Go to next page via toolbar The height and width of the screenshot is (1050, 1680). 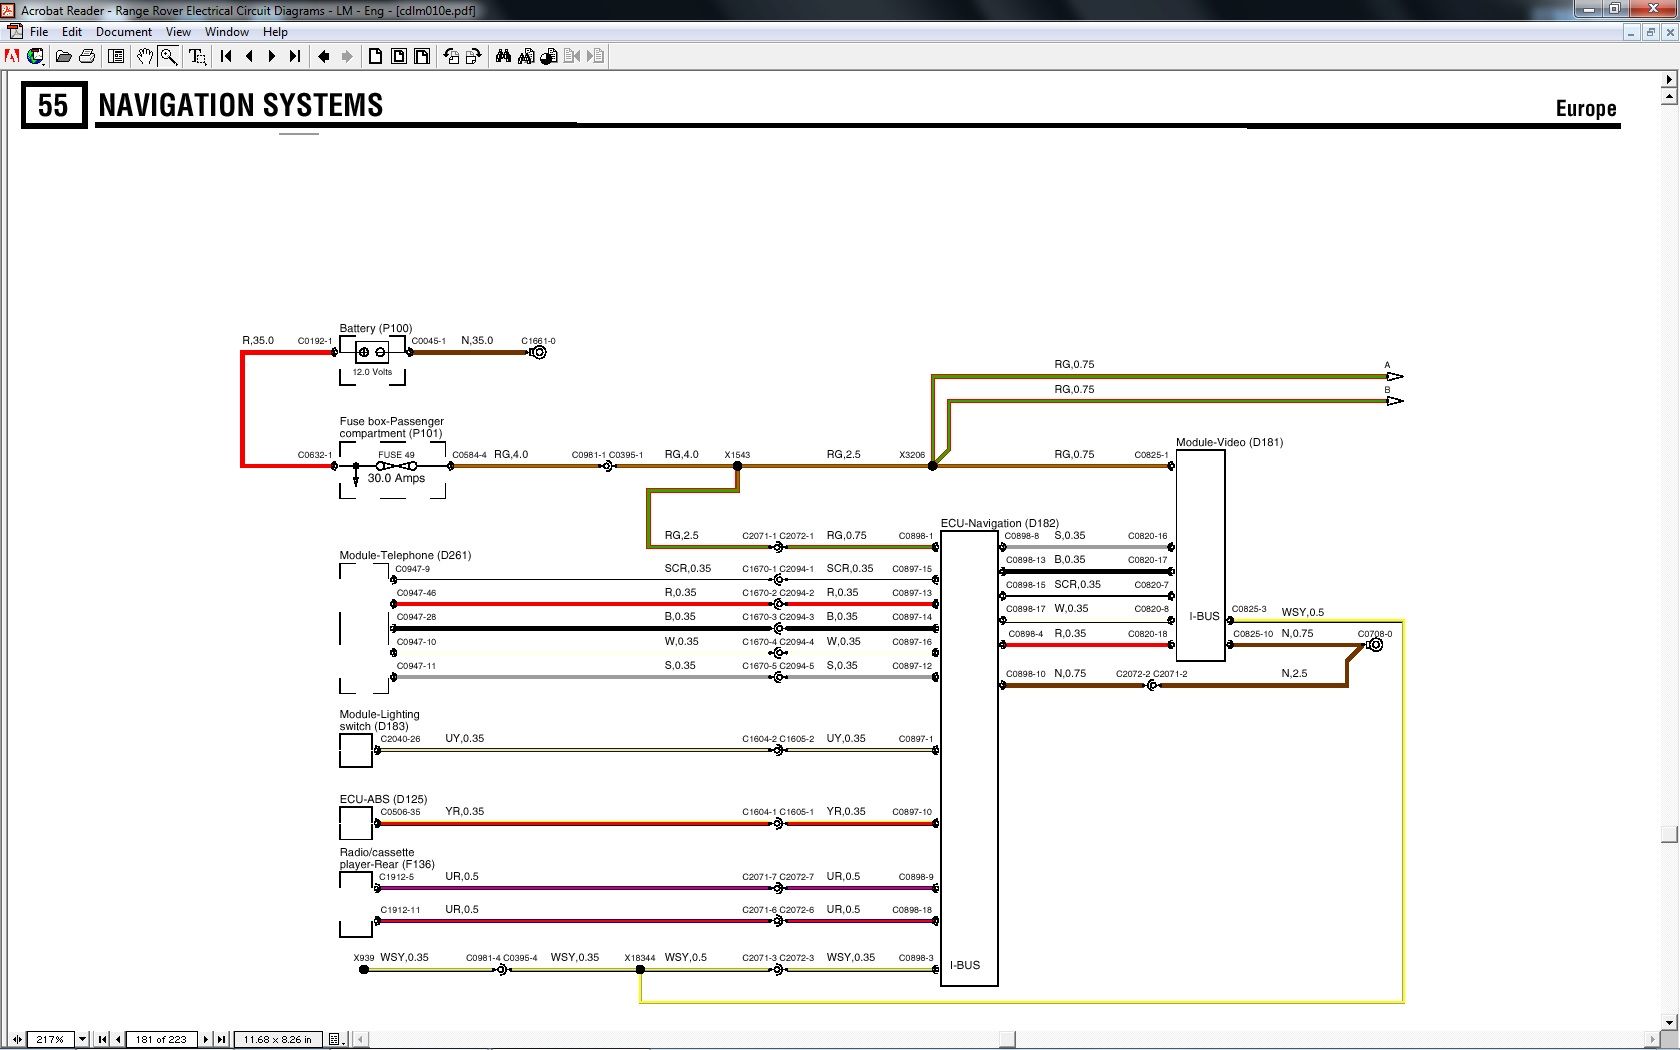[272, 56]
